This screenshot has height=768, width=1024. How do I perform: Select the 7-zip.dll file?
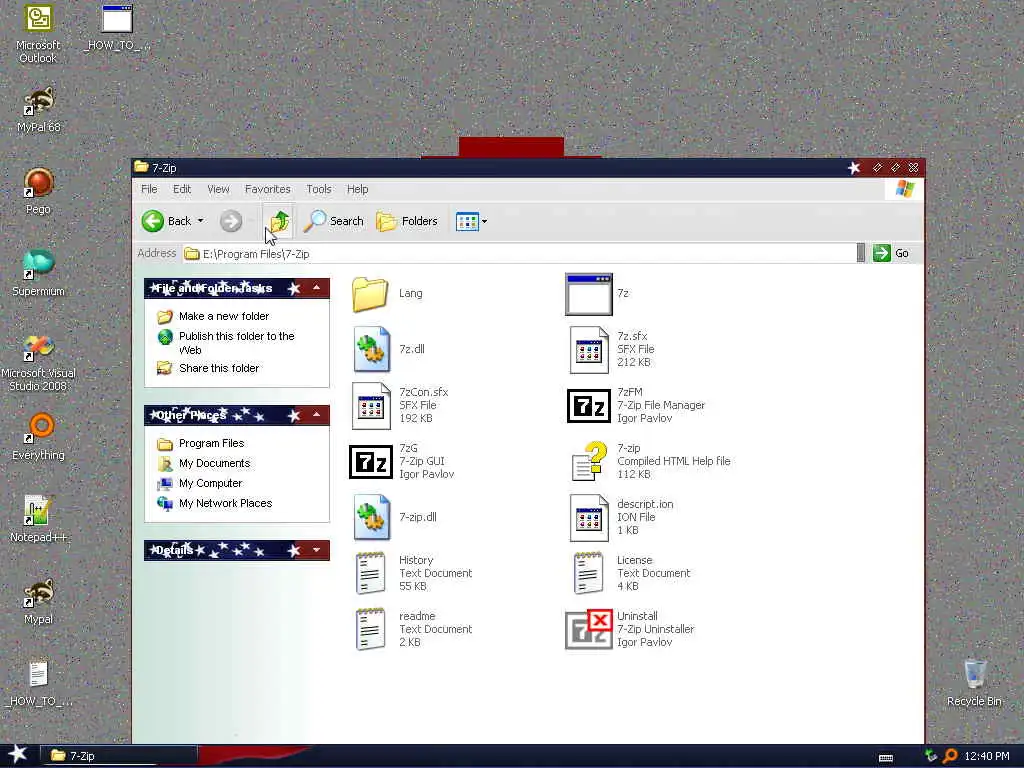coord(372,517)
